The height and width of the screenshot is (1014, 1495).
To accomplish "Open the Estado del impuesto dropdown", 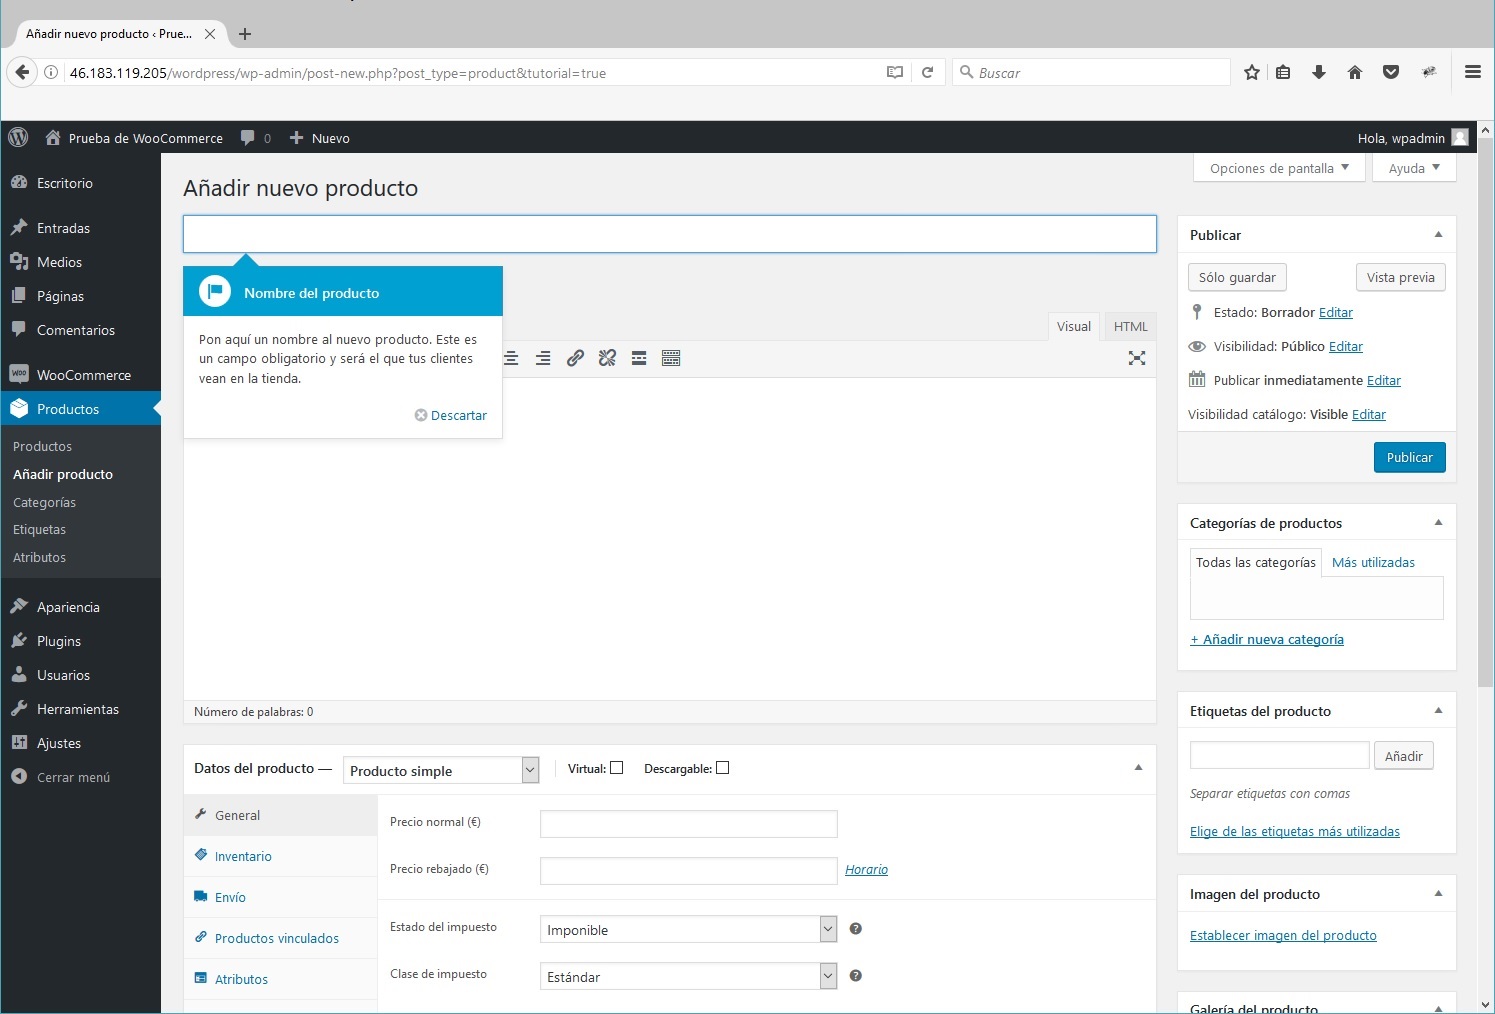I will tap(688, 929).
